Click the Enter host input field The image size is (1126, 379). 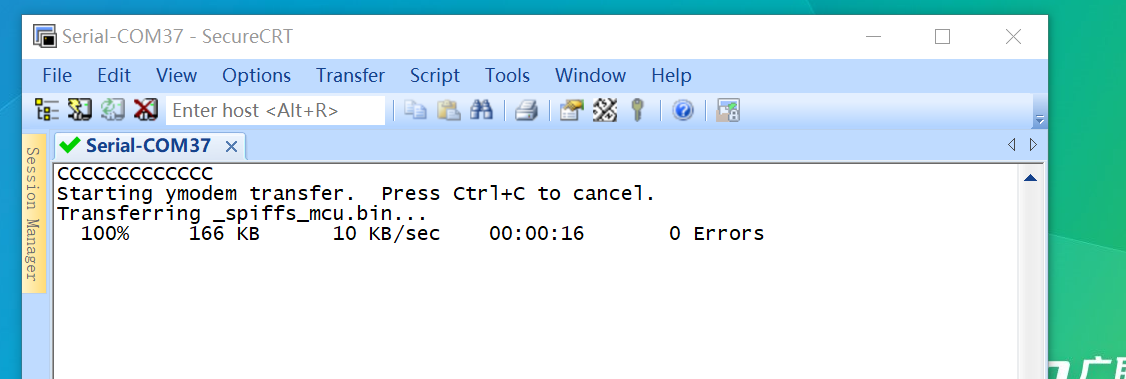click(276, 111)
